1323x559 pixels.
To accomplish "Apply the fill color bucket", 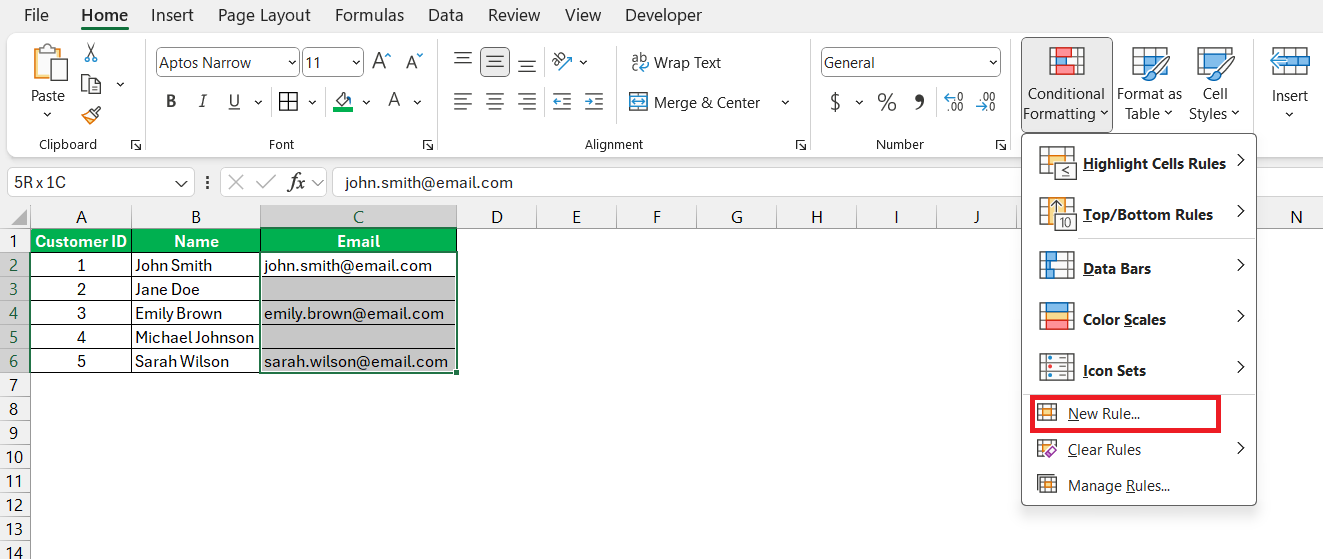I will click(x=343, y=102).
